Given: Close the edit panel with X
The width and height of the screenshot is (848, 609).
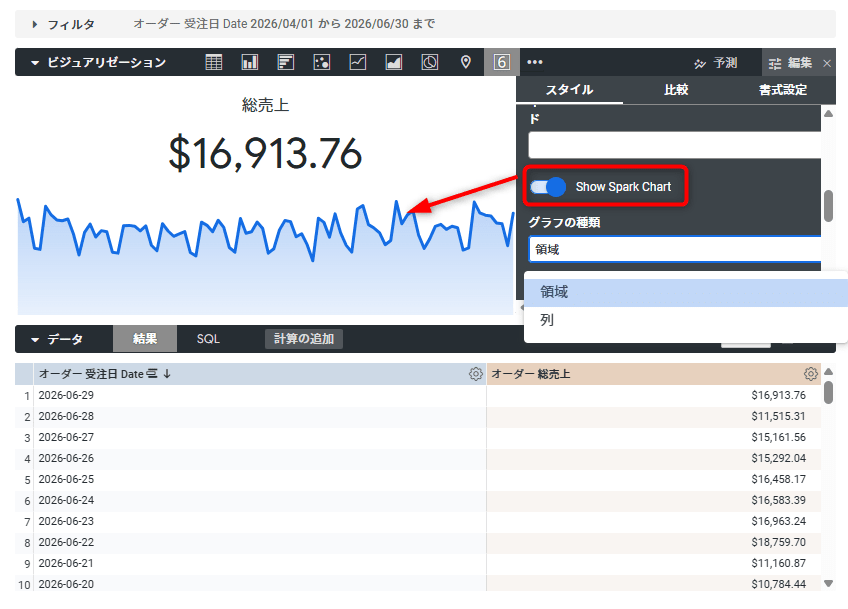Looking at the screenshot, I should pyautogui.click(x=827, y=63).
